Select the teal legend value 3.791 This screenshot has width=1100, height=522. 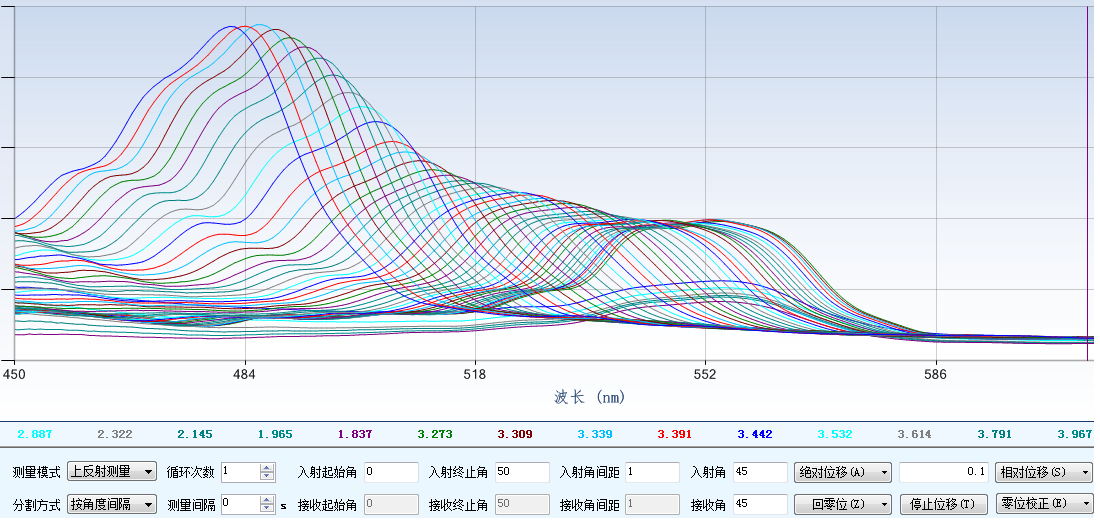pos(994,434)
